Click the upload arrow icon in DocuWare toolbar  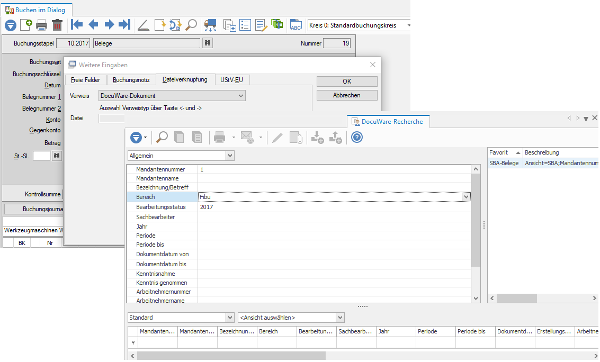click(335, 137)
